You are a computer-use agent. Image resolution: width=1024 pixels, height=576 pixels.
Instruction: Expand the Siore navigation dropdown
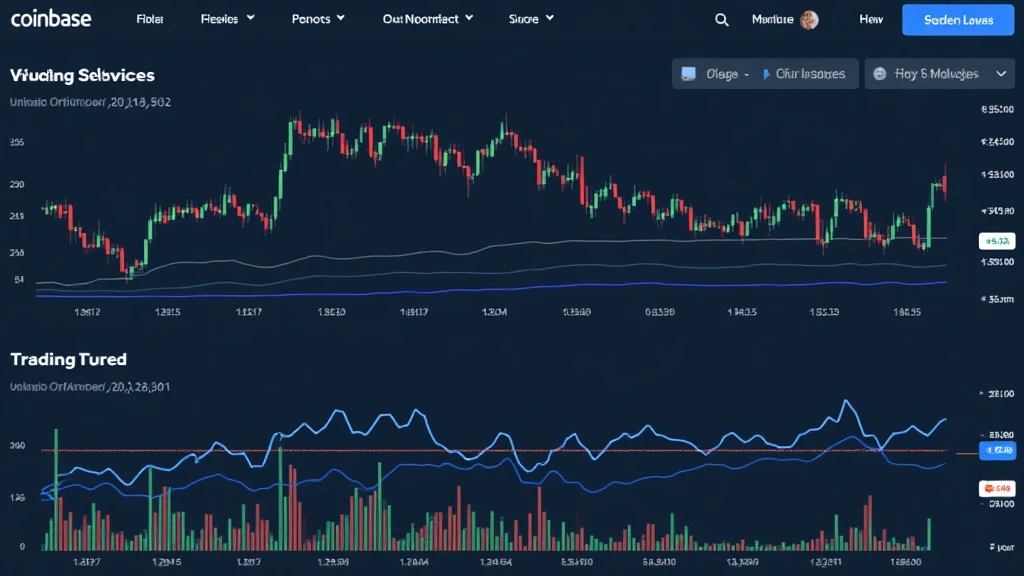(x=531, y=19)
